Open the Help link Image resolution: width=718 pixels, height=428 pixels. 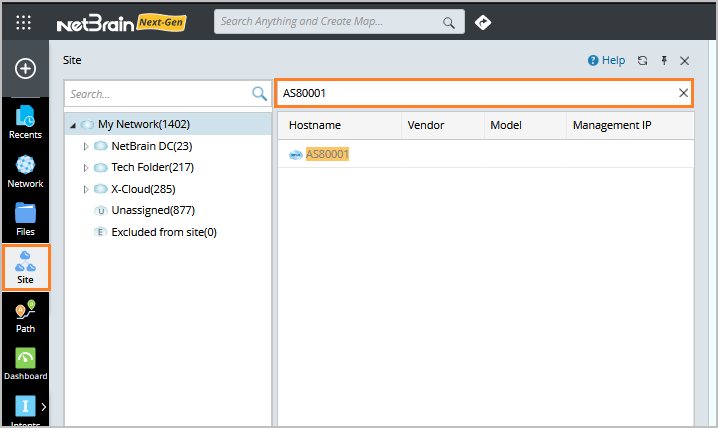click(606, 61)
